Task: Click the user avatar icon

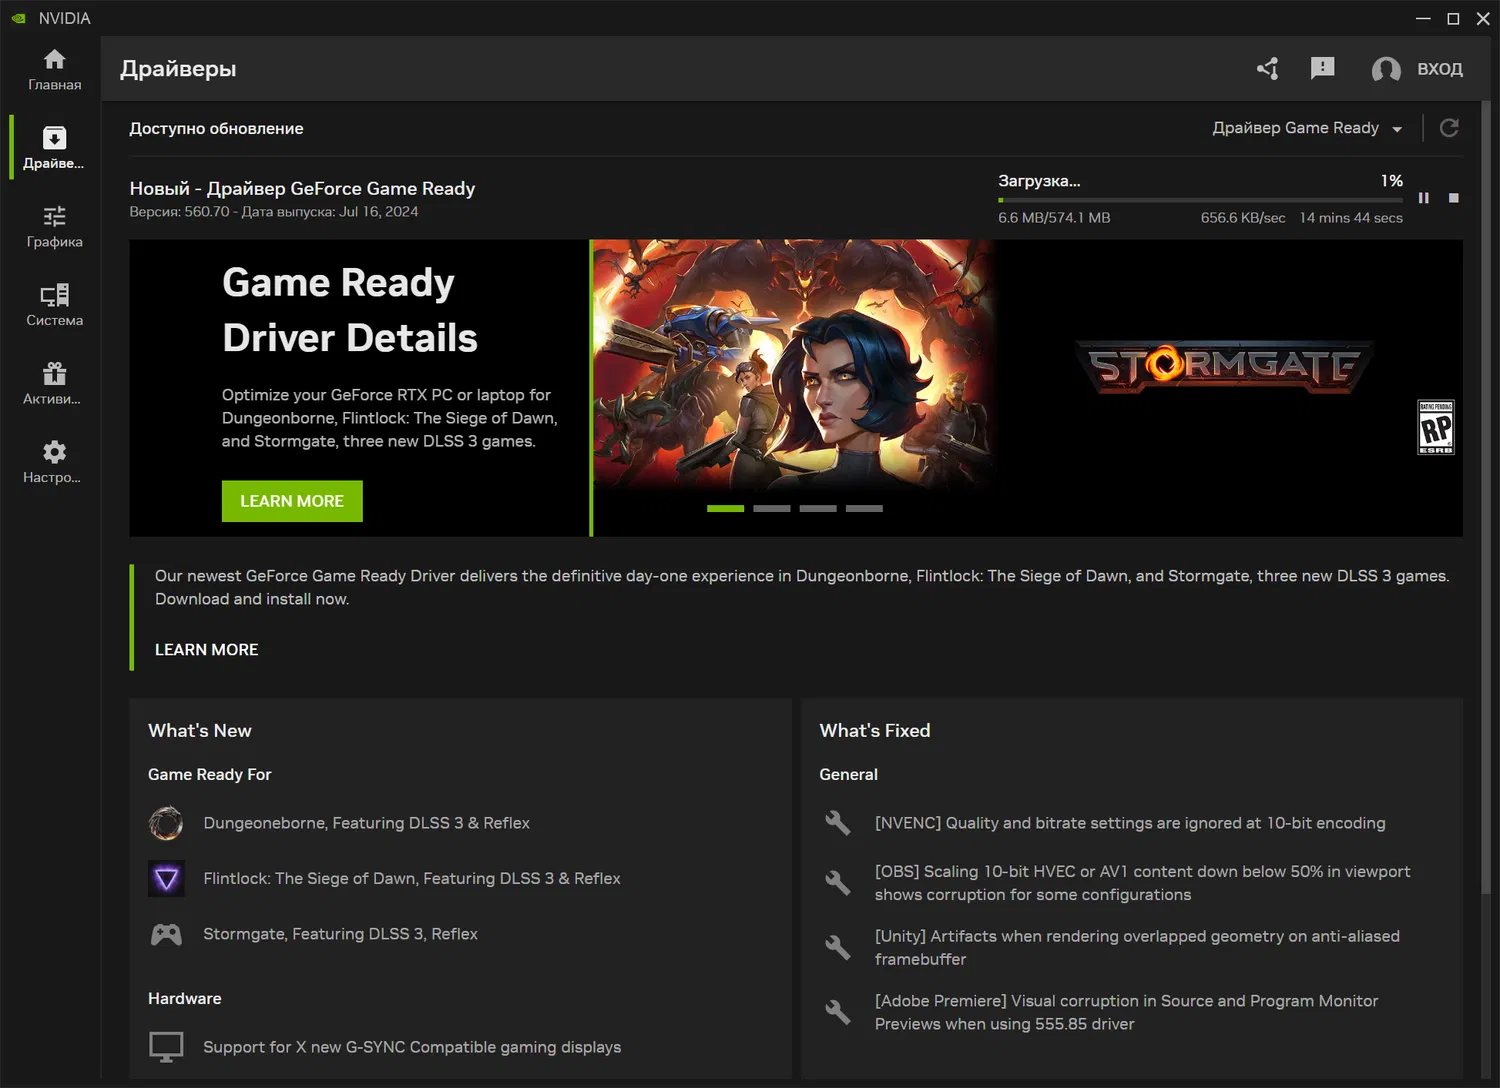Action: pyautogui.click(x=1386, y=69)
